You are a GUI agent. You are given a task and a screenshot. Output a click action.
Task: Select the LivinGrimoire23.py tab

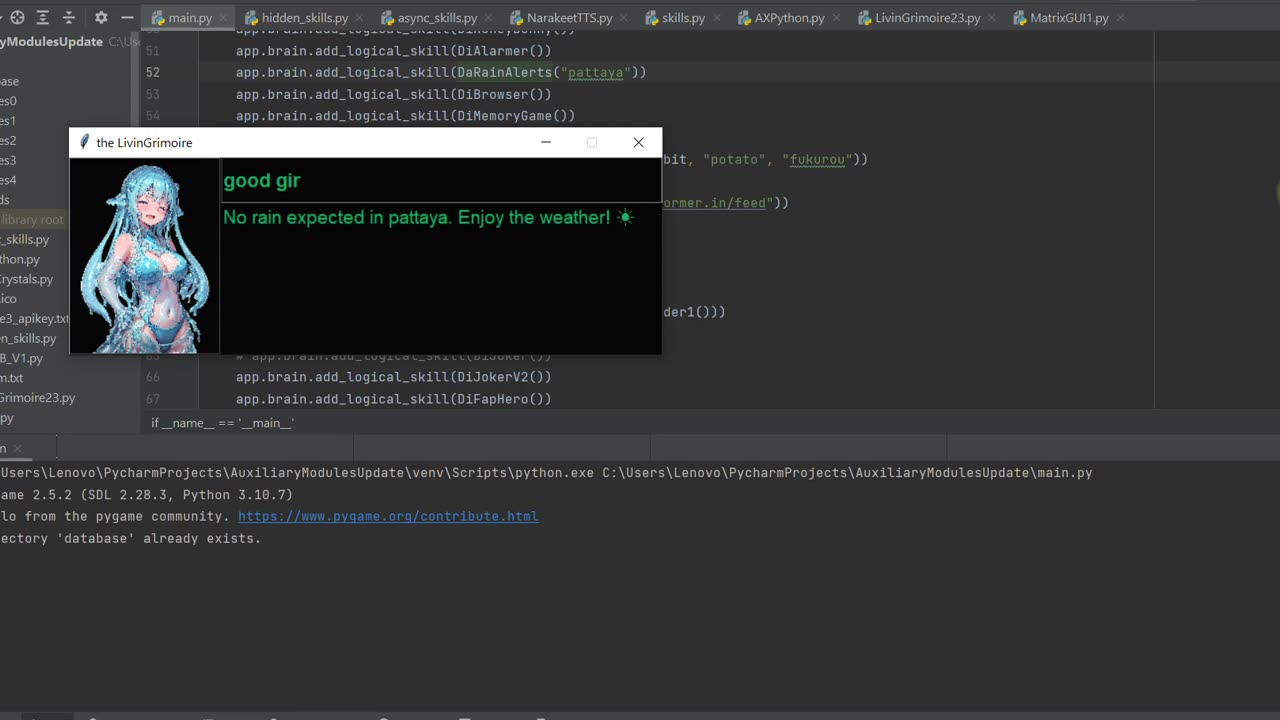[927, 18]
